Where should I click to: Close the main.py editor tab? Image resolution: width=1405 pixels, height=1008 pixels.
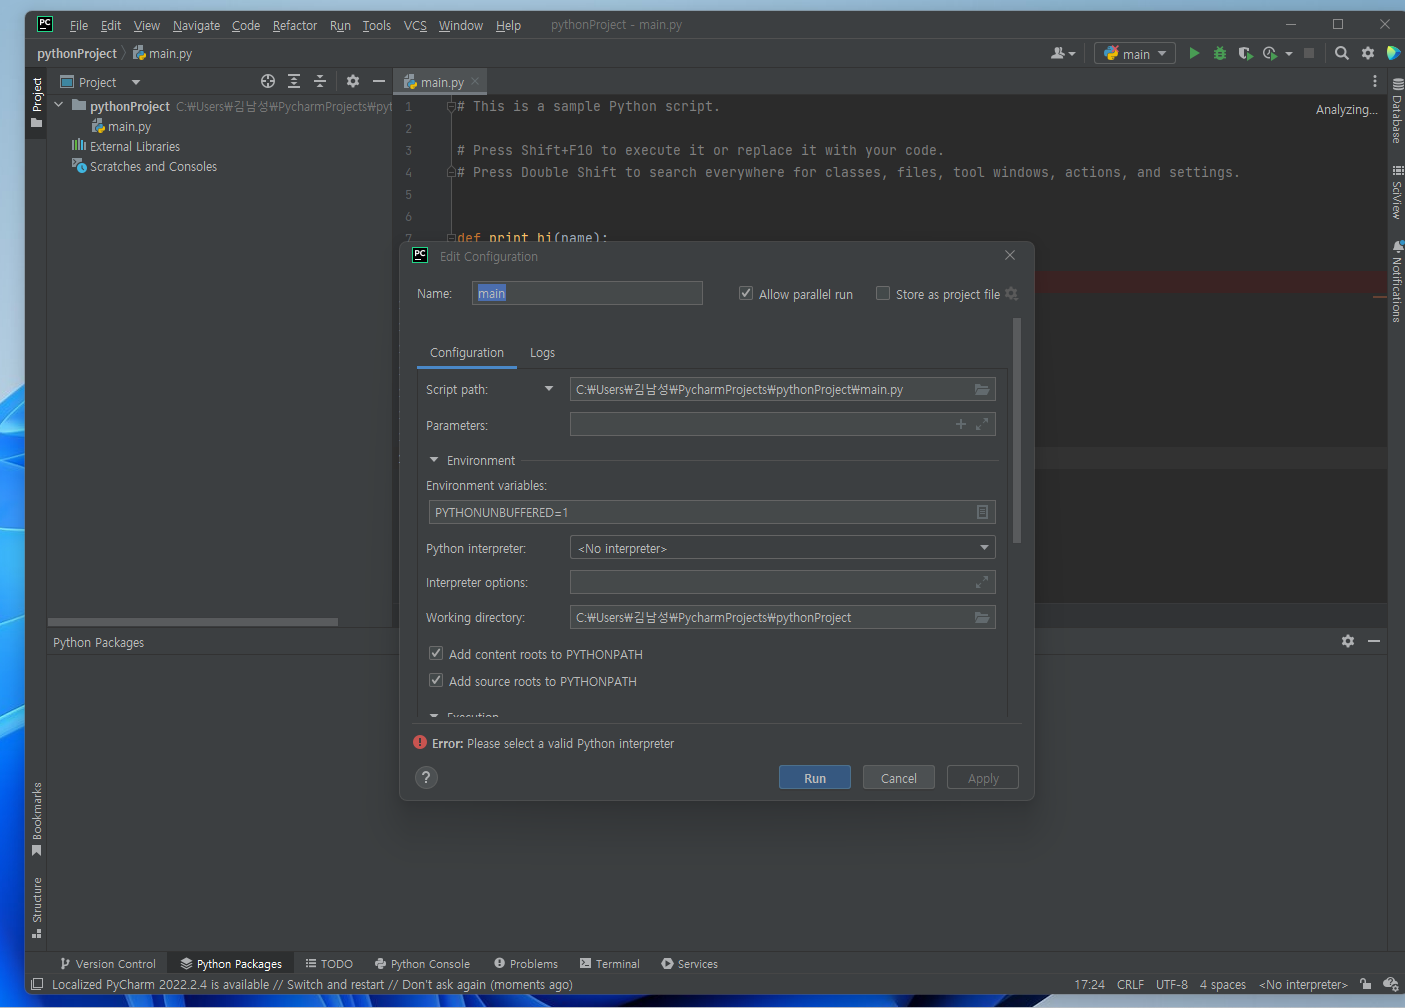click(475, 81)
